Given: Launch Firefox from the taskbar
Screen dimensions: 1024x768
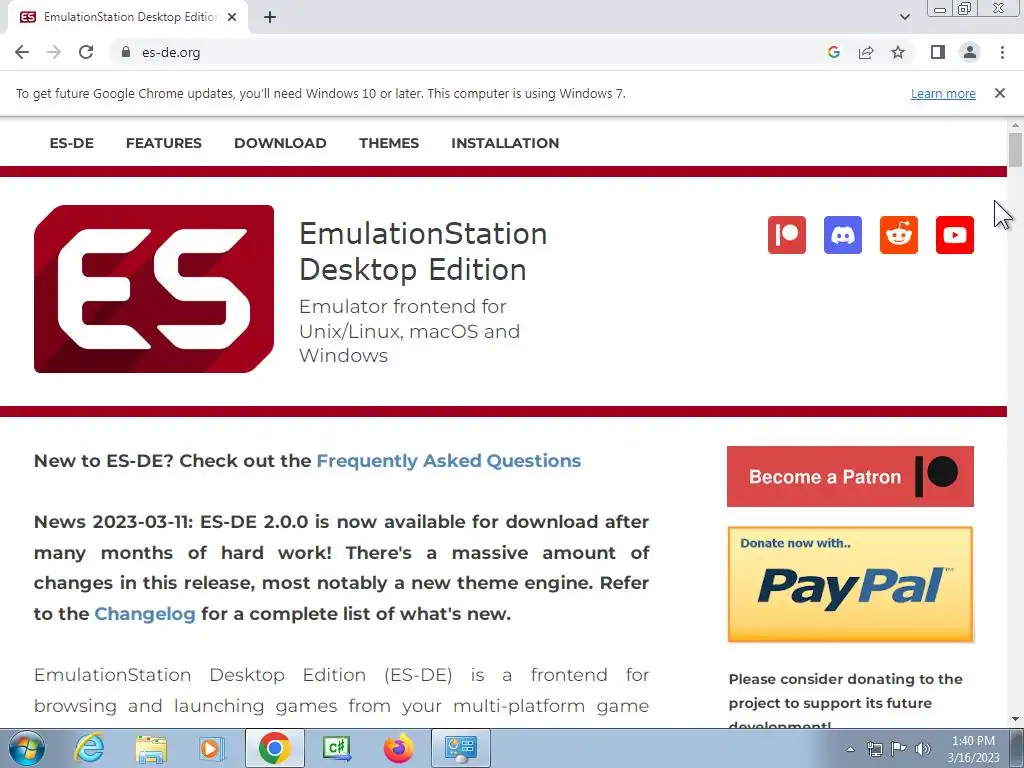Looking at the screenshot, I should point(398,748).
